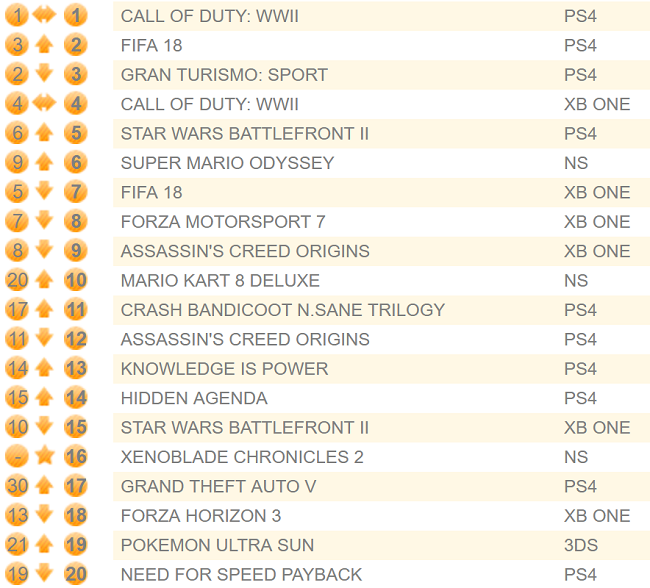
Task: Click the XB ONE label in the Forza Motorsport 7 row
Action: click(x=597, y=222)
